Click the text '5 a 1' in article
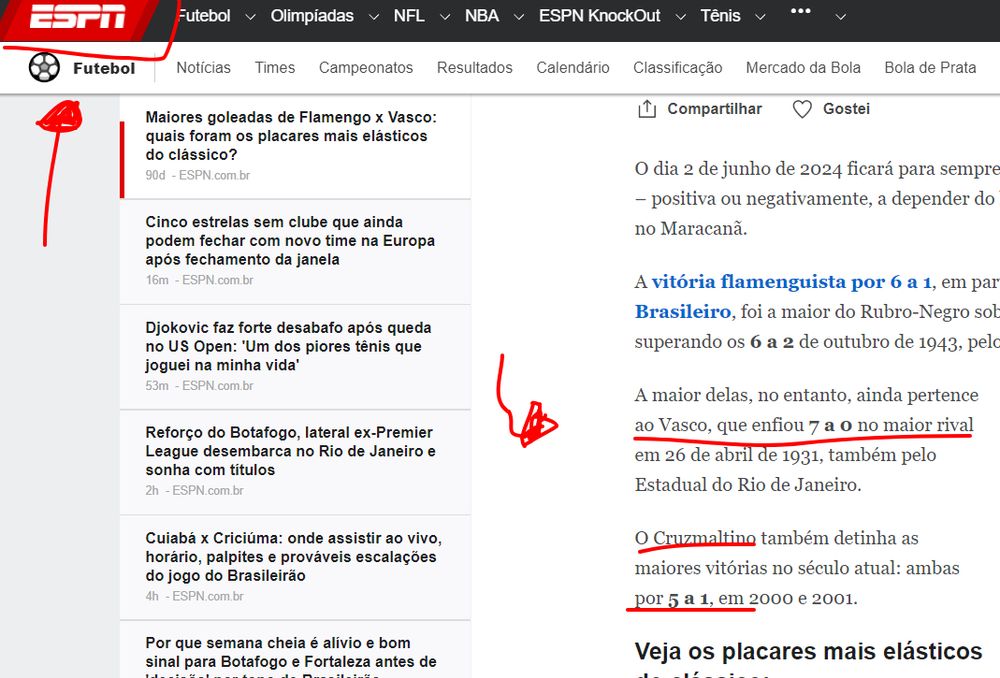This screenshot has width=1000, height=678. point(688,599)
